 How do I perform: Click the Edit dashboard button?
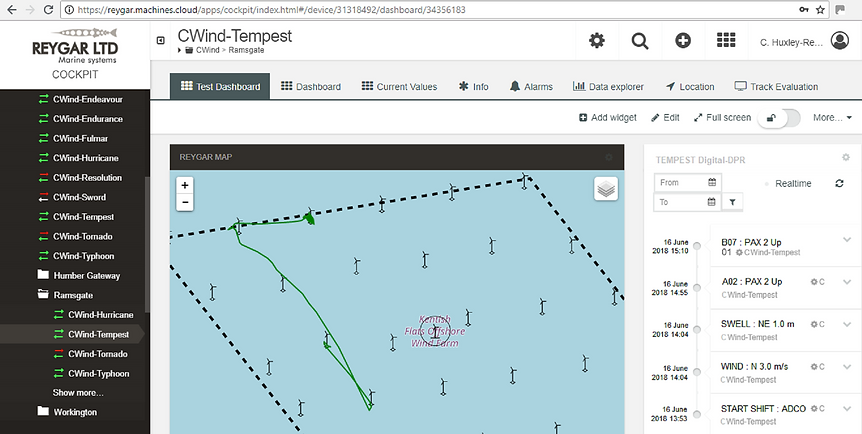click(x=665, y=117)
